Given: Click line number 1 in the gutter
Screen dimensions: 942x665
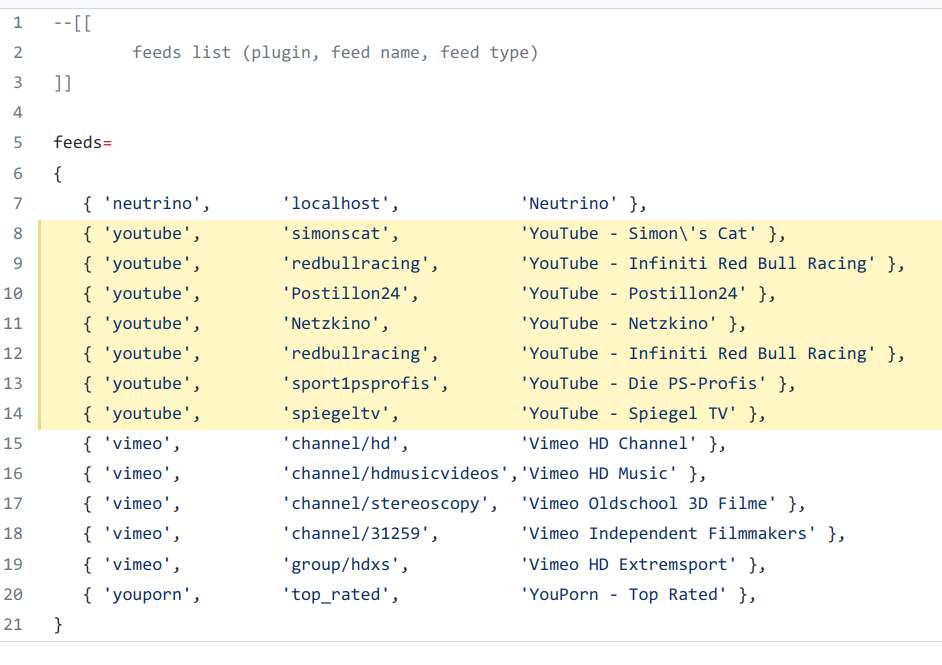Looking at the screenshot, I should (x=18, y=22).
